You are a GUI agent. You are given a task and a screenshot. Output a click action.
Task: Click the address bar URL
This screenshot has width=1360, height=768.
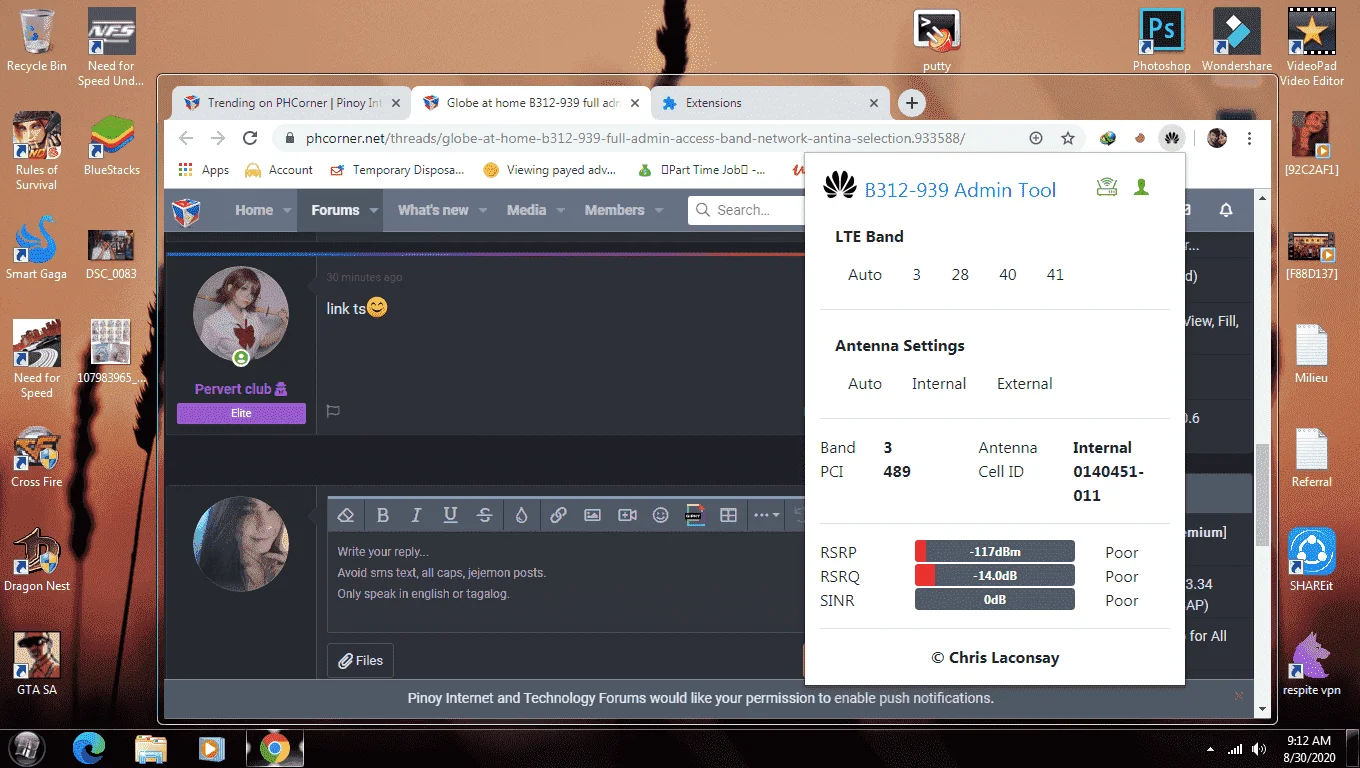635,138
